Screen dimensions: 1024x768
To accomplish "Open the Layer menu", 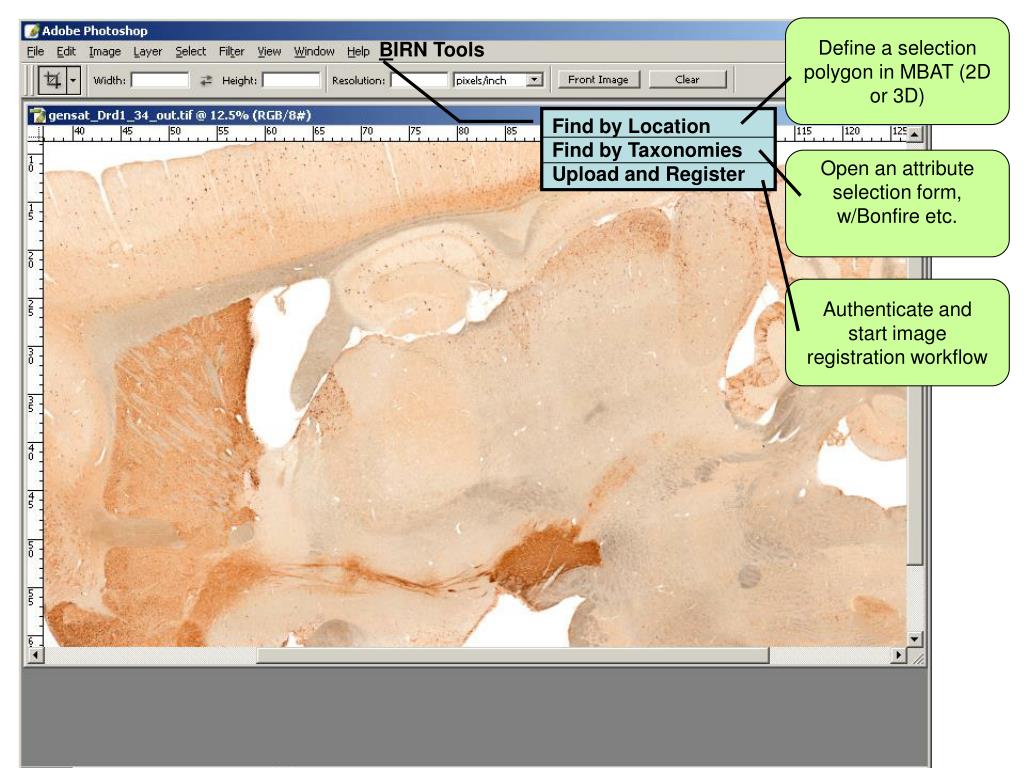I will pos(148,52).
